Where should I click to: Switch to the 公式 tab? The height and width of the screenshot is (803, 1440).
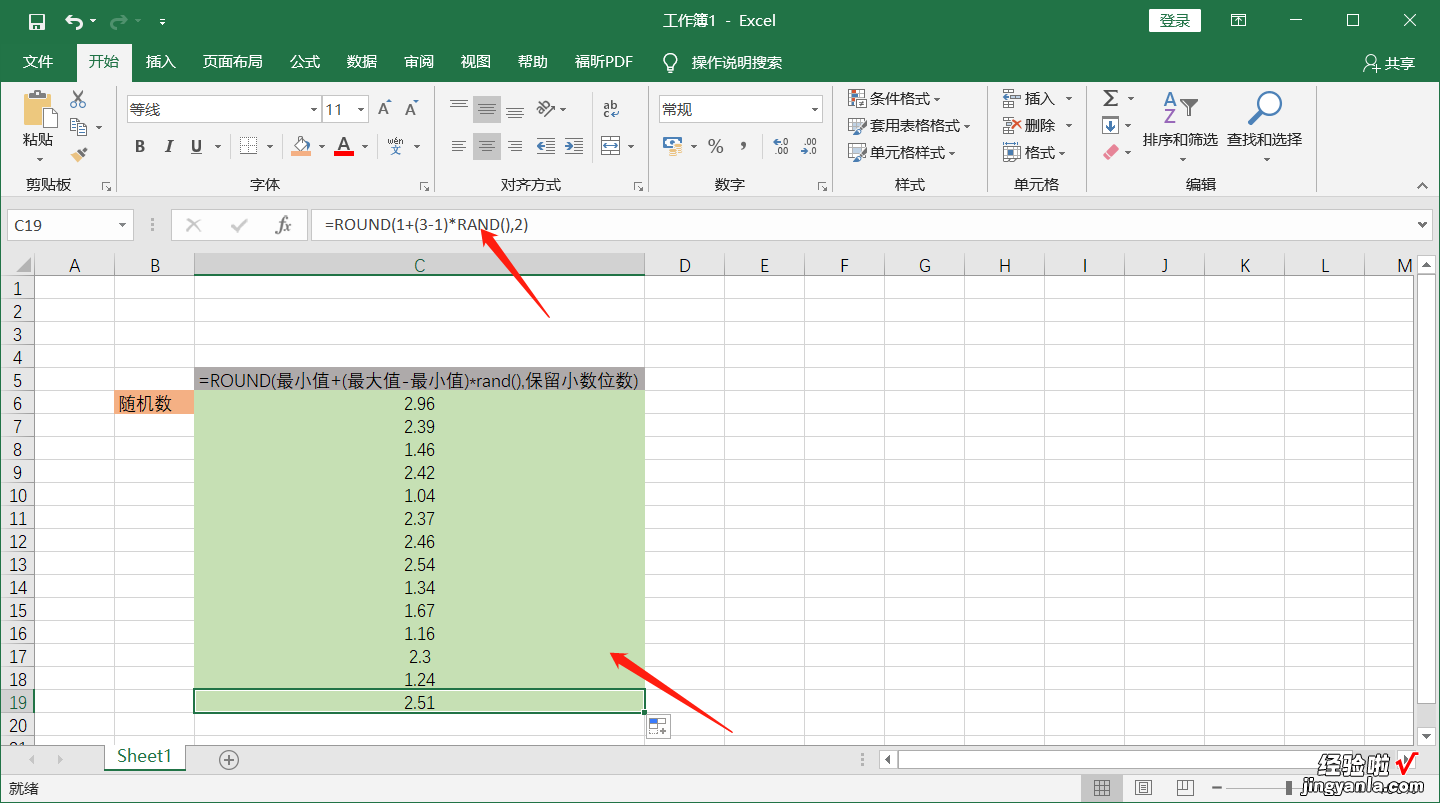tap(305, 62)
